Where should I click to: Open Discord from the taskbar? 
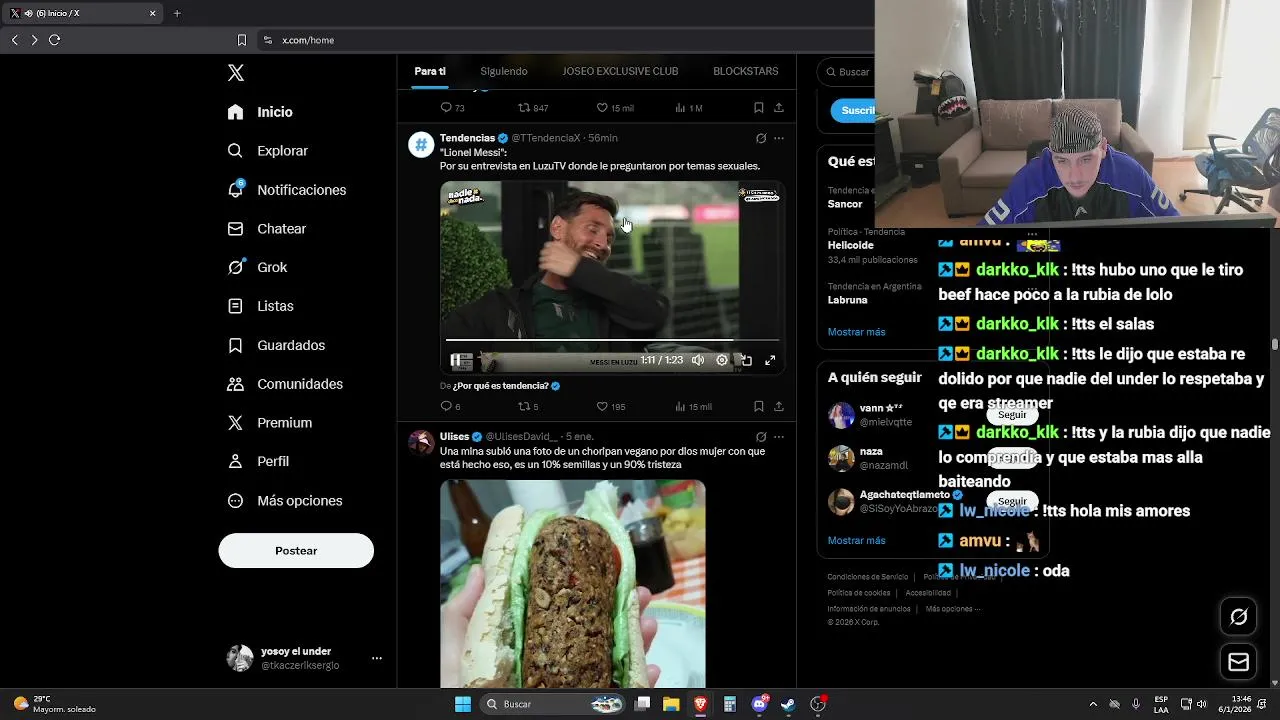coord(759,704)
